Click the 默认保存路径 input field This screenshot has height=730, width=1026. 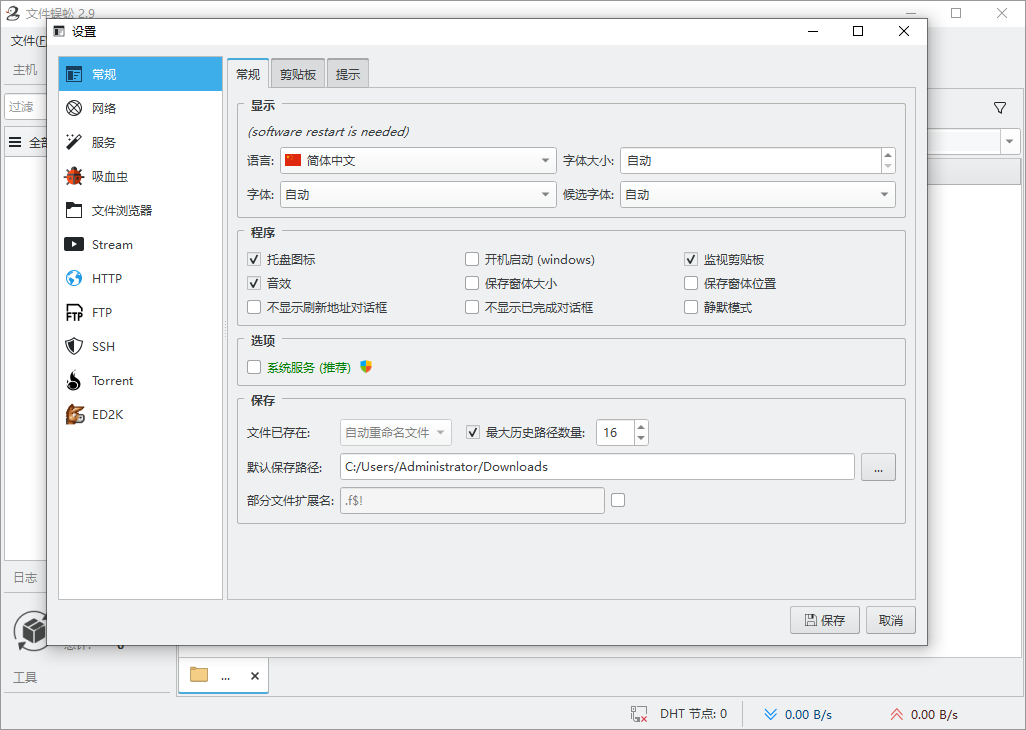597,466
